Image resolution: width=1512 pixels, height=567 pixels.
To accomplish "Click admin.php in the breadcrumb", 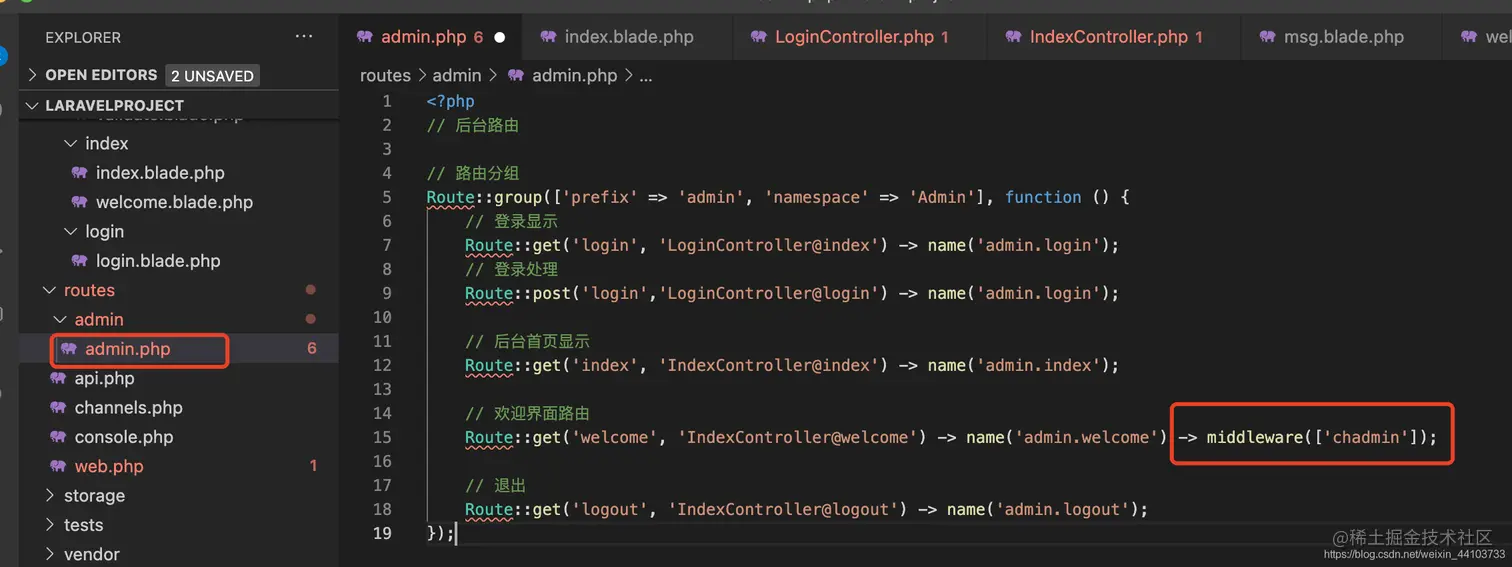I will pos(574,75).
